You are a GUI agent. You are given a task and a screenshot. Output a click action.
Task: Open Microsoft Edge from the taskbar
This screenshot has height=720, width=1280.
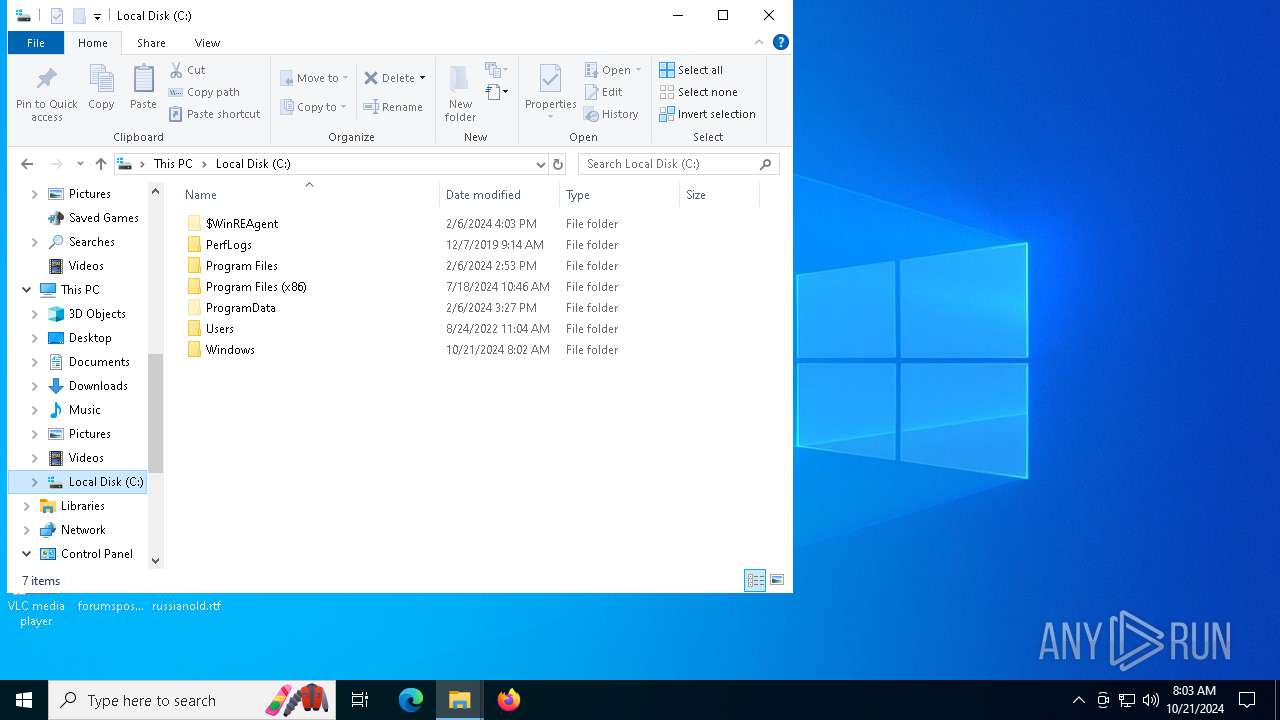pos(411,700)
